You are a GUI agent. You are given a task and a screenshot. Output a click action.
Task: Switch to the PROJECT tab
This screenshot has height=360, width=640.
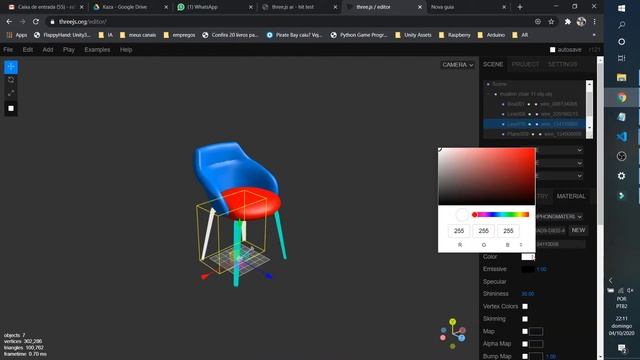click(x=525, y=64)
